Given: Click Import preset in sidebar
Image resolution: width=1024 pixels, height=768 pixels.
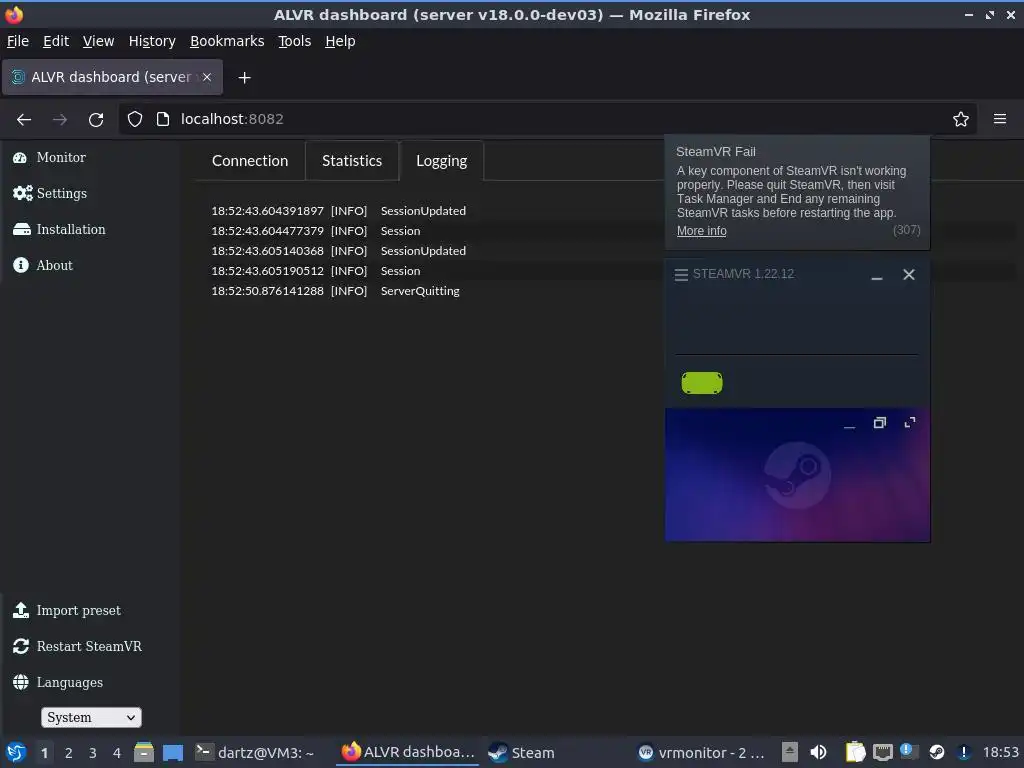Looking at the screenshot, I should [x=67, y=610].
